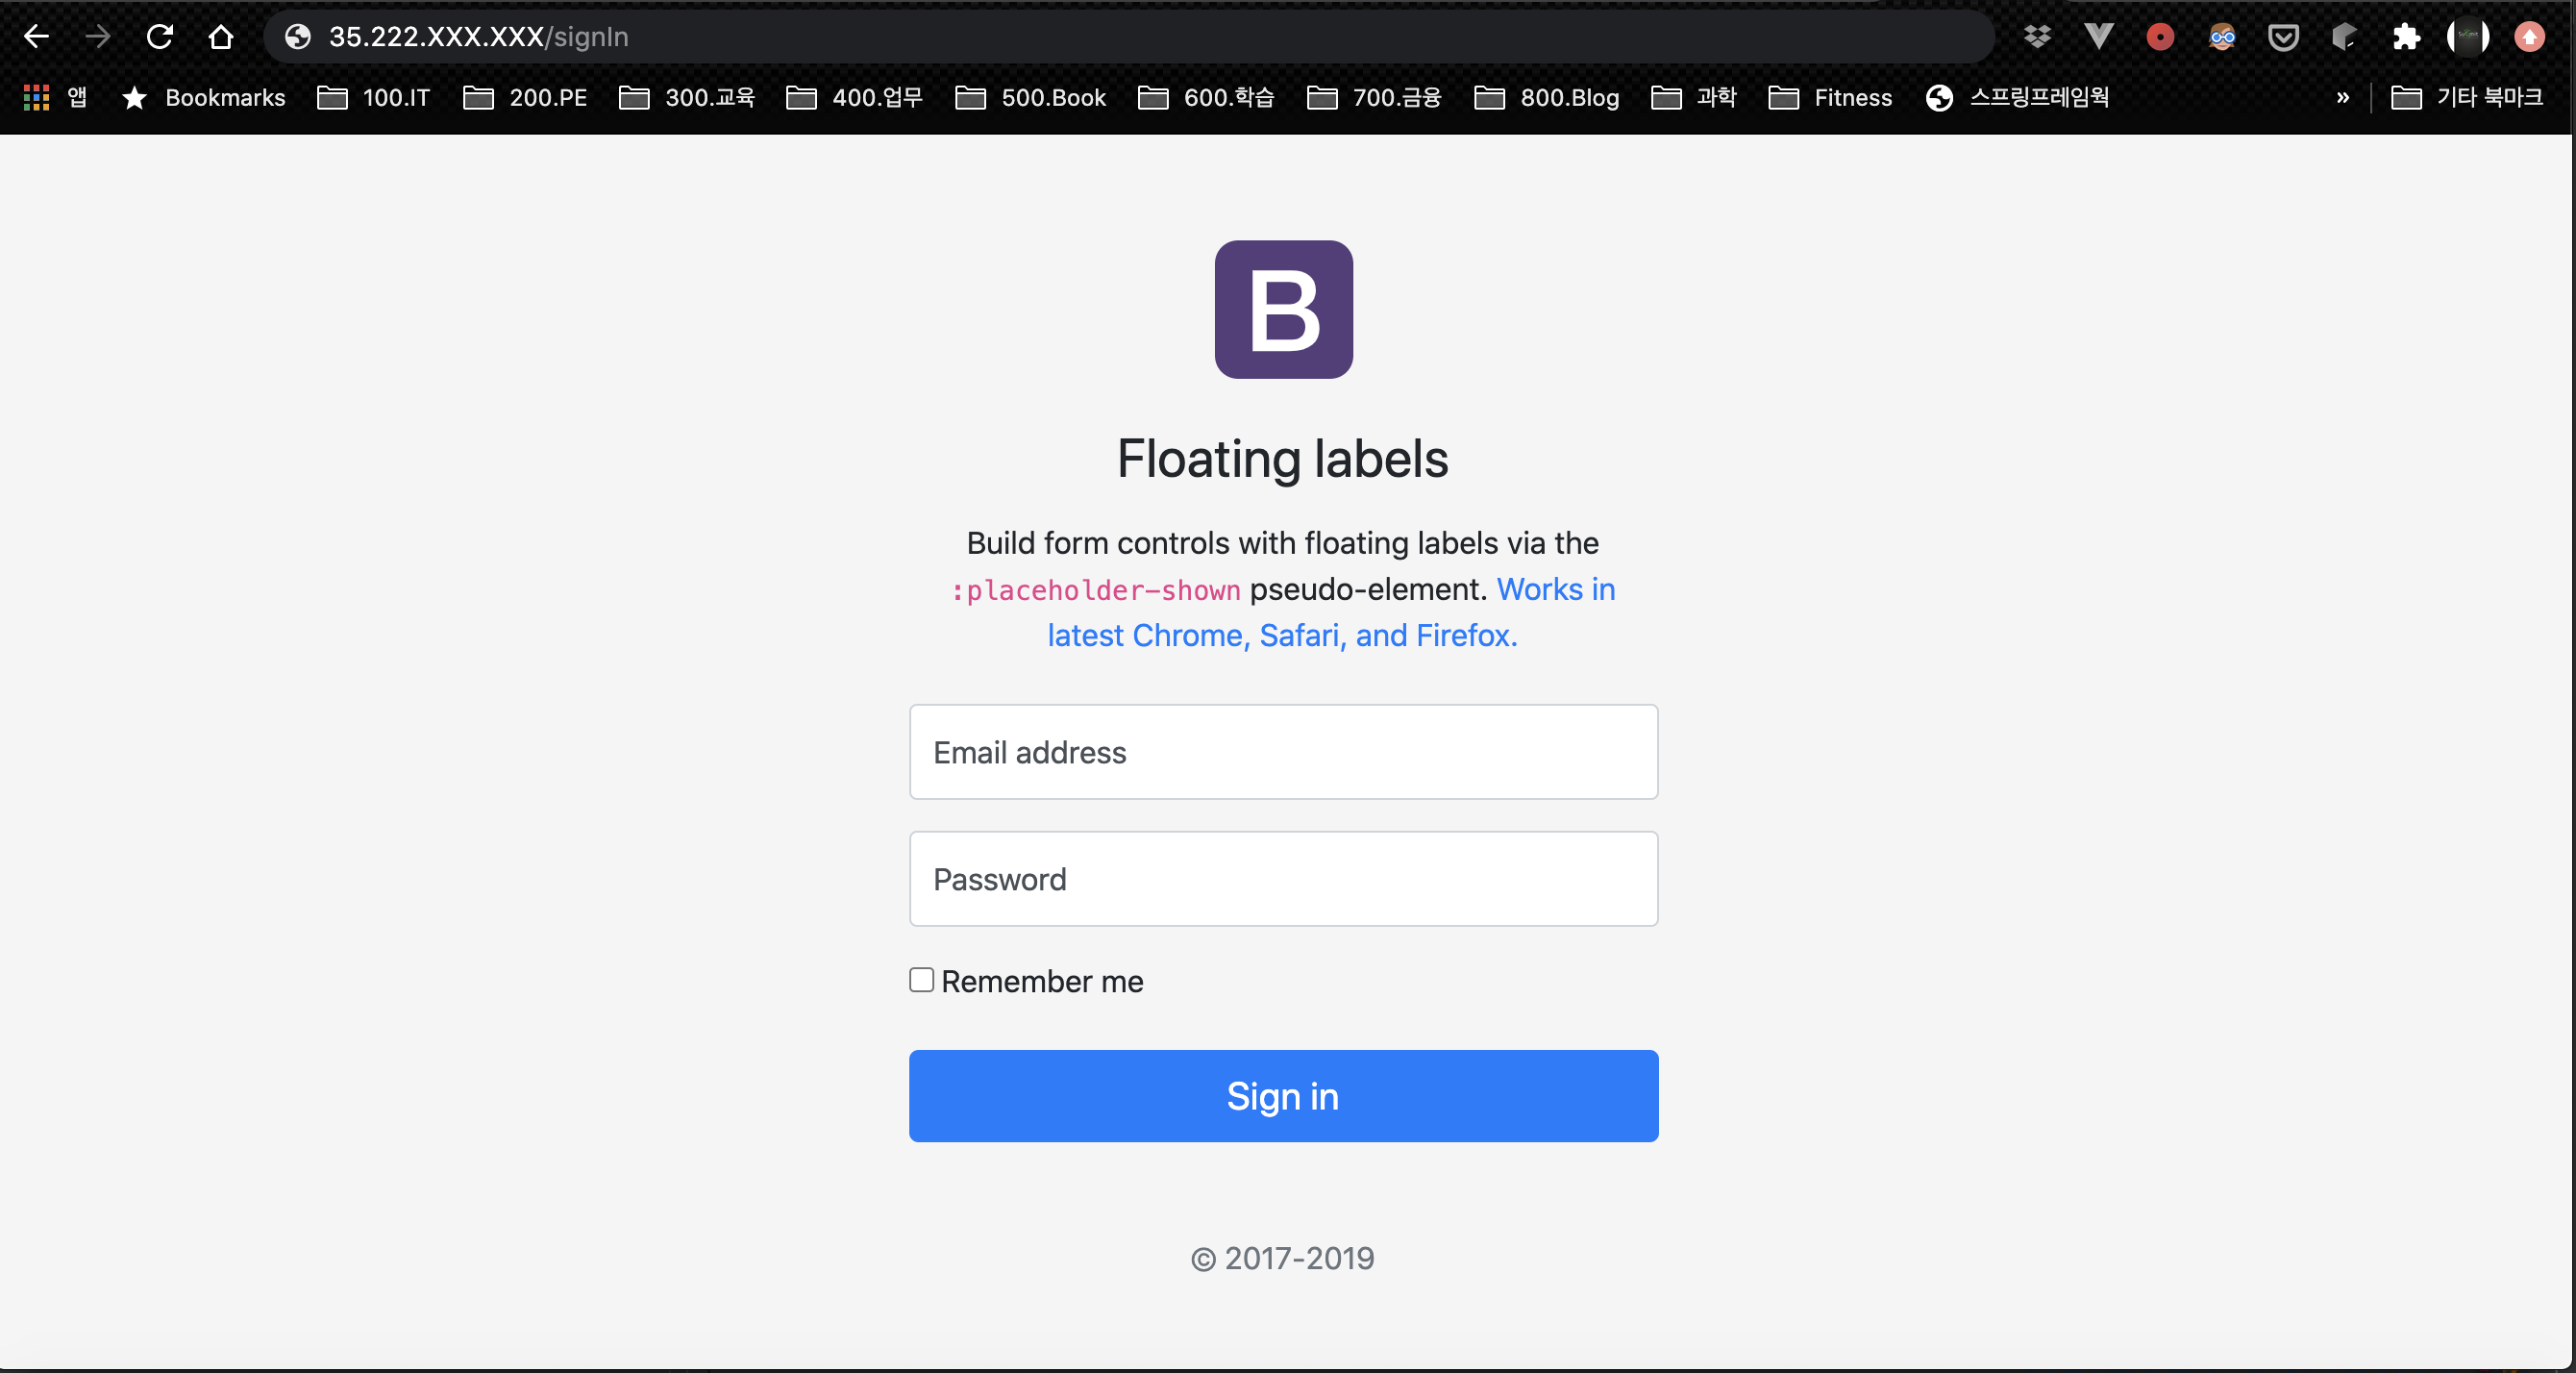Open the 700.금융 bookmark folder
This screenshot has width=2576, height=1373.
click(1374, 97)
